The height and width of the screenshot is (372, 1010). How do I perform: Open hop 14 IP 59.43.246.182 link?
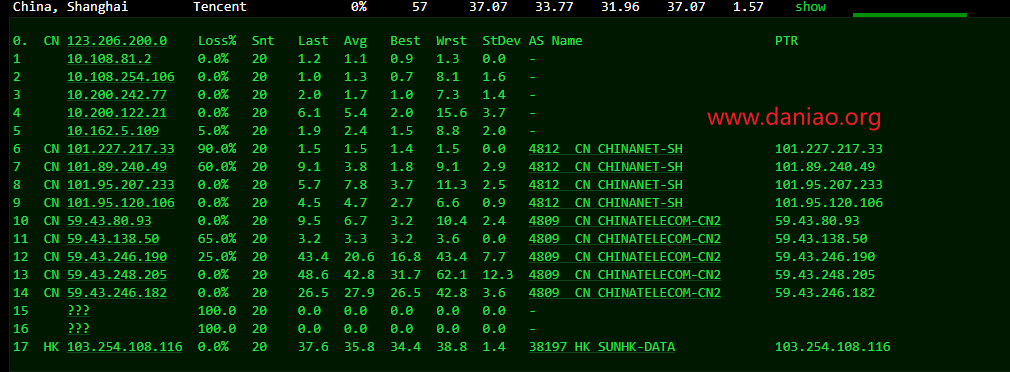coord(117,293)
